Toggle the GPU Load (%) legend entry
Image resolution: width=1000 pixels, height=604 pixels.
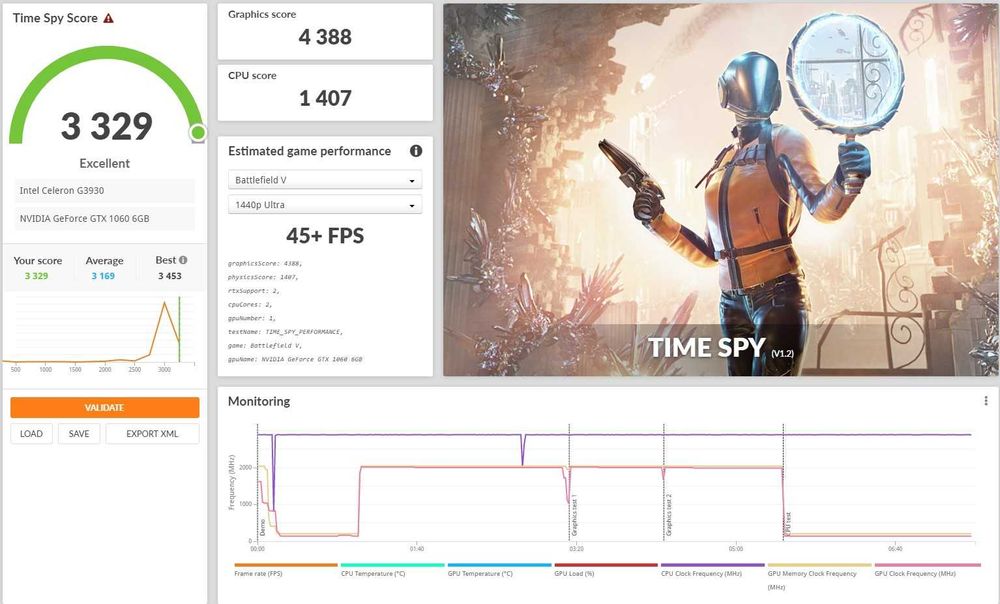click(574, 573)
